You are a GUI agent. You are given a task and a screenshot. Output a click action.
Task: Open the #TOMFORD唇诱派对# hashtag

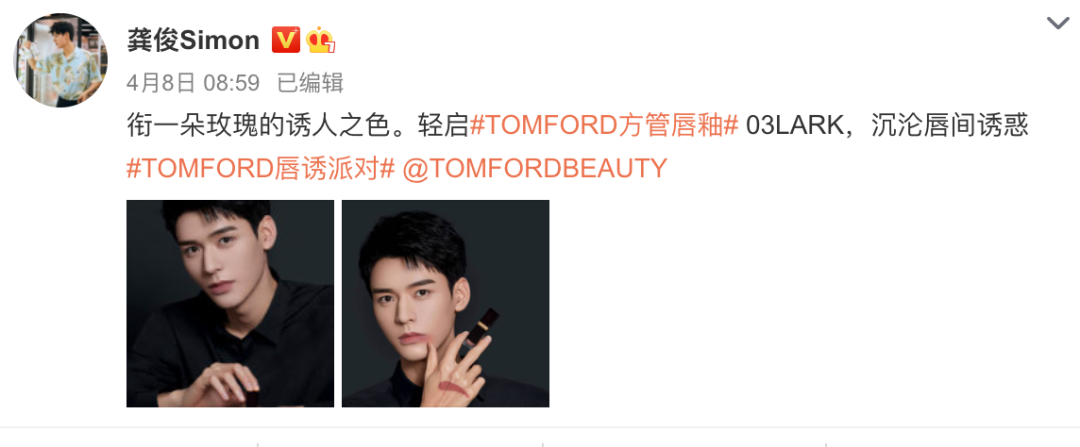(x=260, y=167)
